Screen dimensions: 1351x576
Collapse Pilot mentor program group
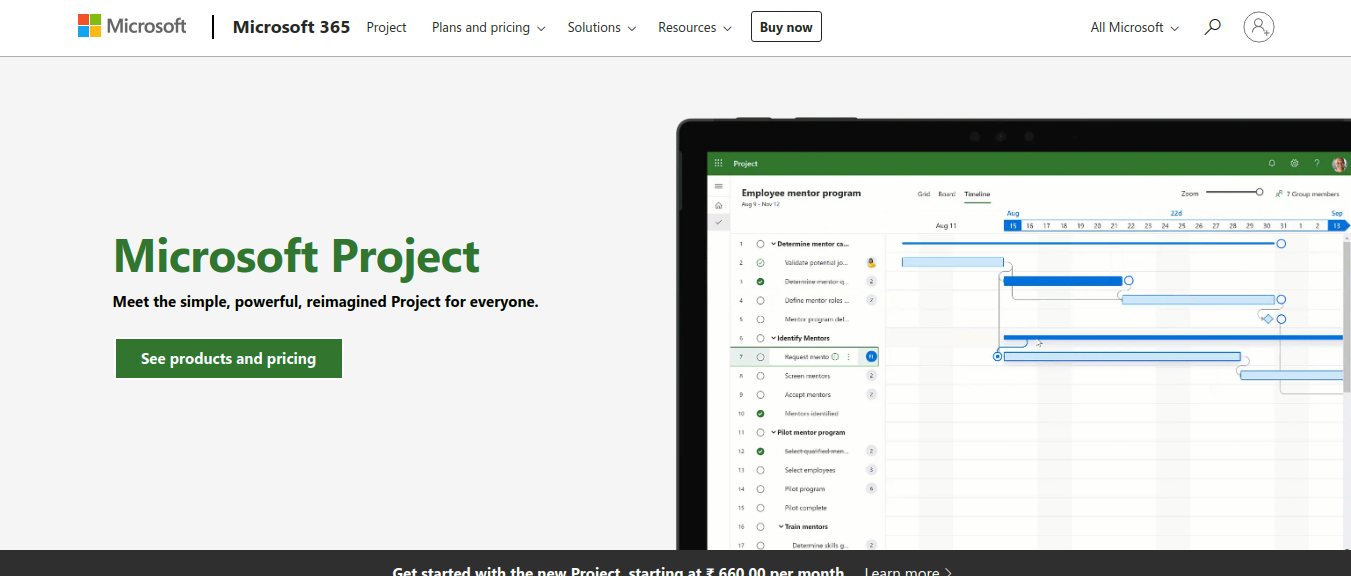[774, 433]
